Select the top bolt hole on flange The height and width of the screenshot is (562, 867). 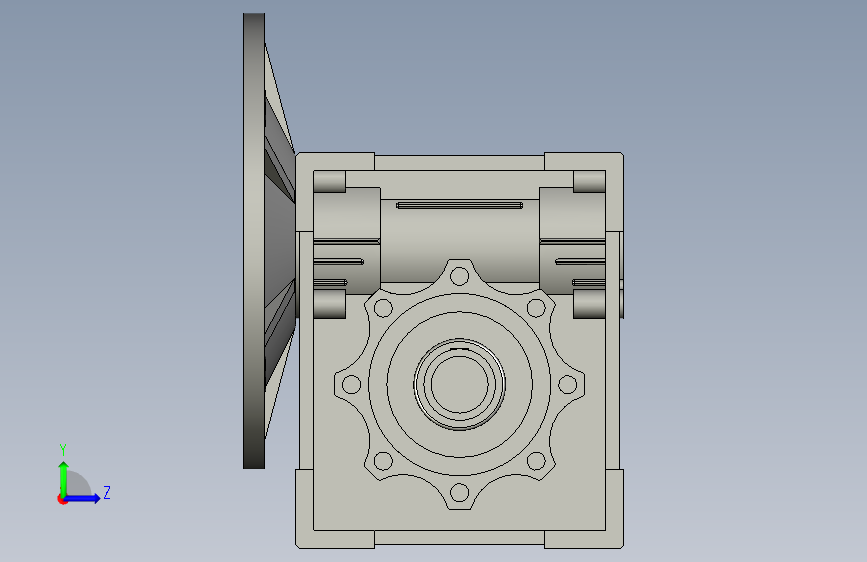click(x=459, y=275)
